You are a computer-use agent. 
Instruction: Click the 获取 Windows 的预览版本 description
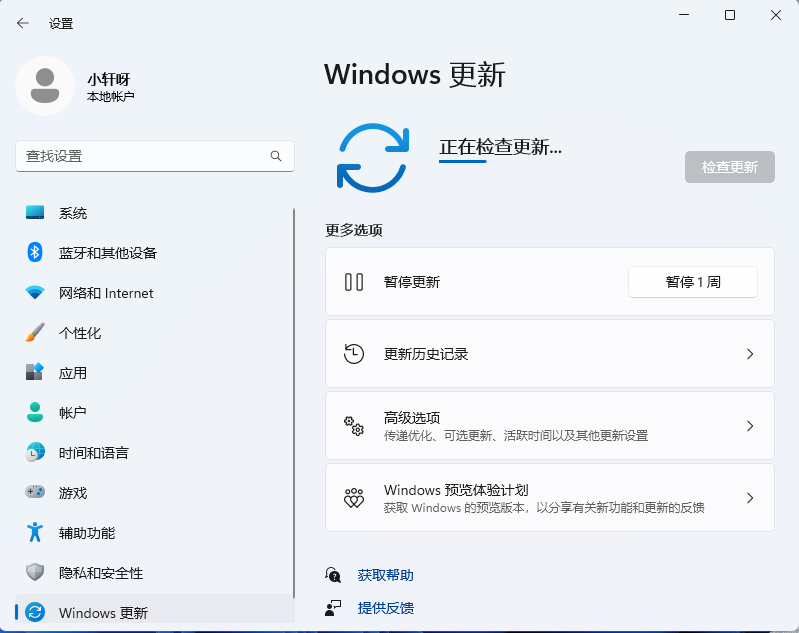pos(544,508)
